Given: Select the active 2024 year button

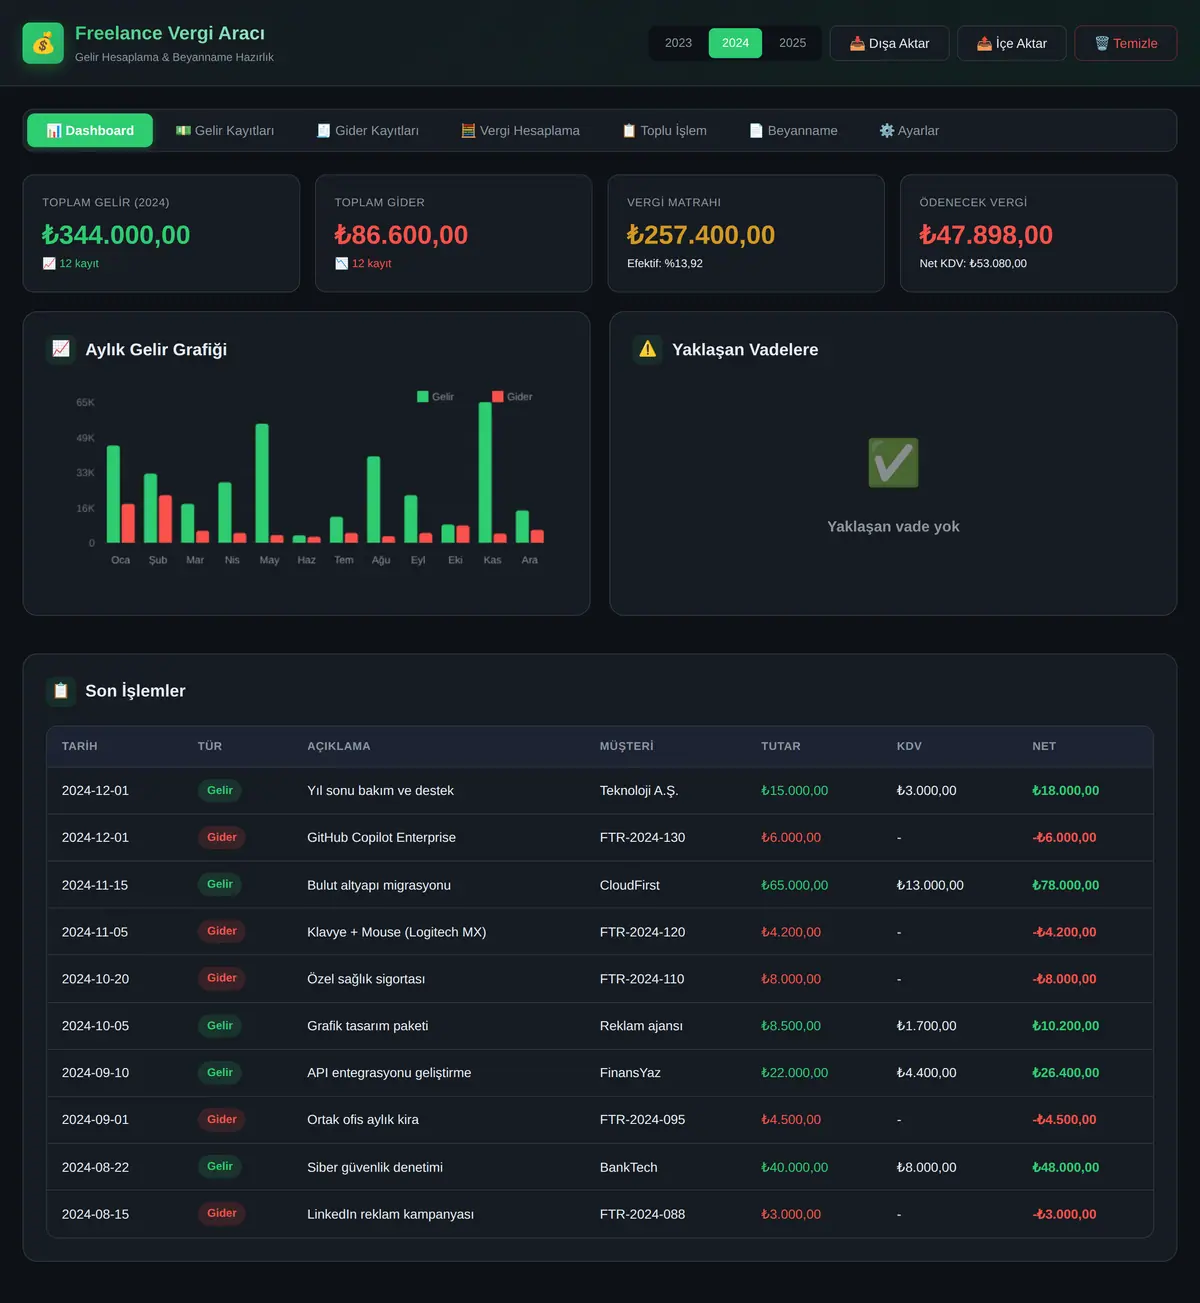Looking at the screenshot, I should (735, 43).
